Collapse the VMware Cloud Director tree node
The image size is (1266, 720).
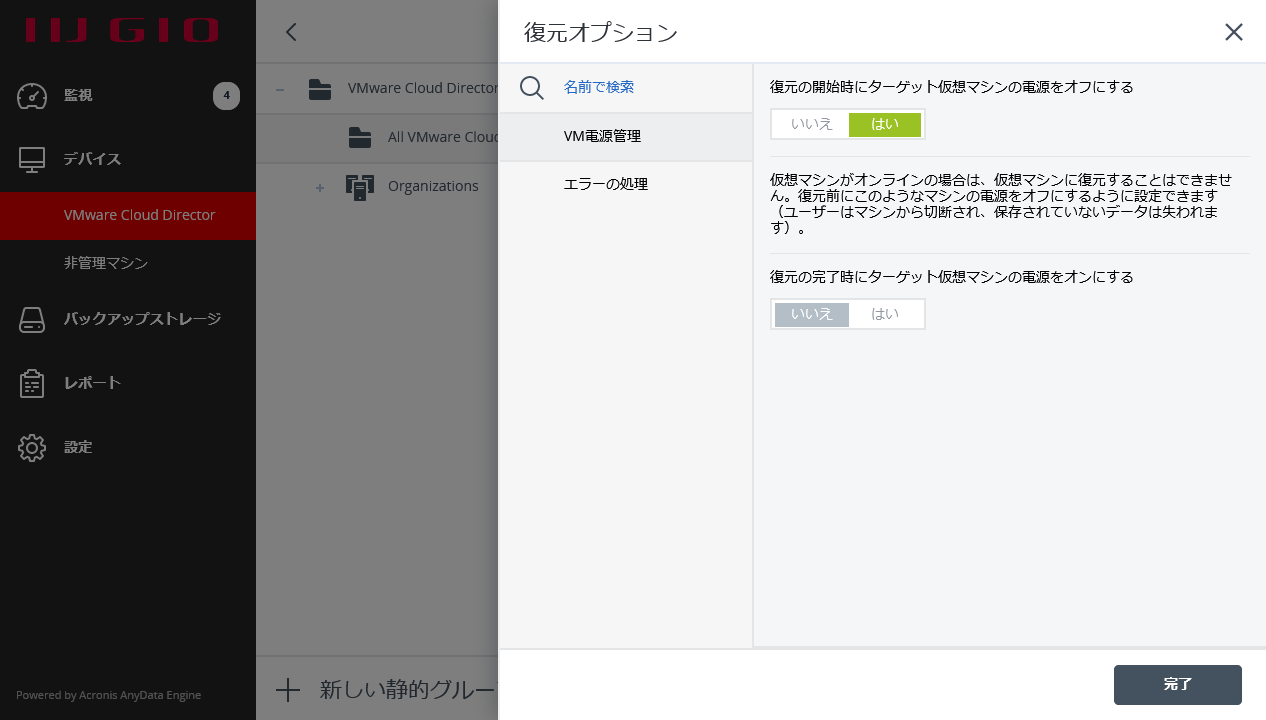coord(280,89)
